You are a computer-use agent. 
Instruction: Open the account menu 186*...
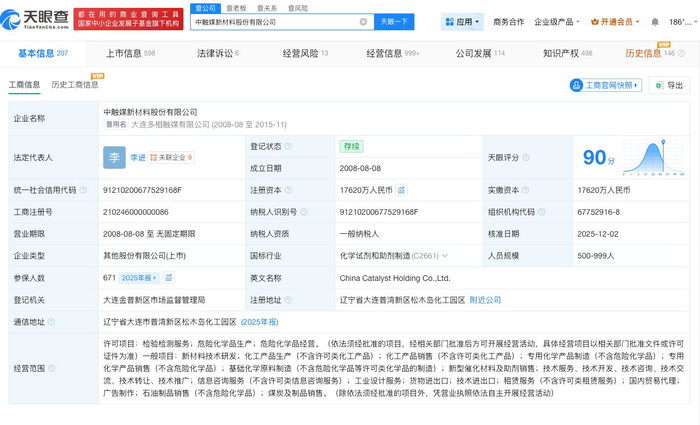point(683,22)
